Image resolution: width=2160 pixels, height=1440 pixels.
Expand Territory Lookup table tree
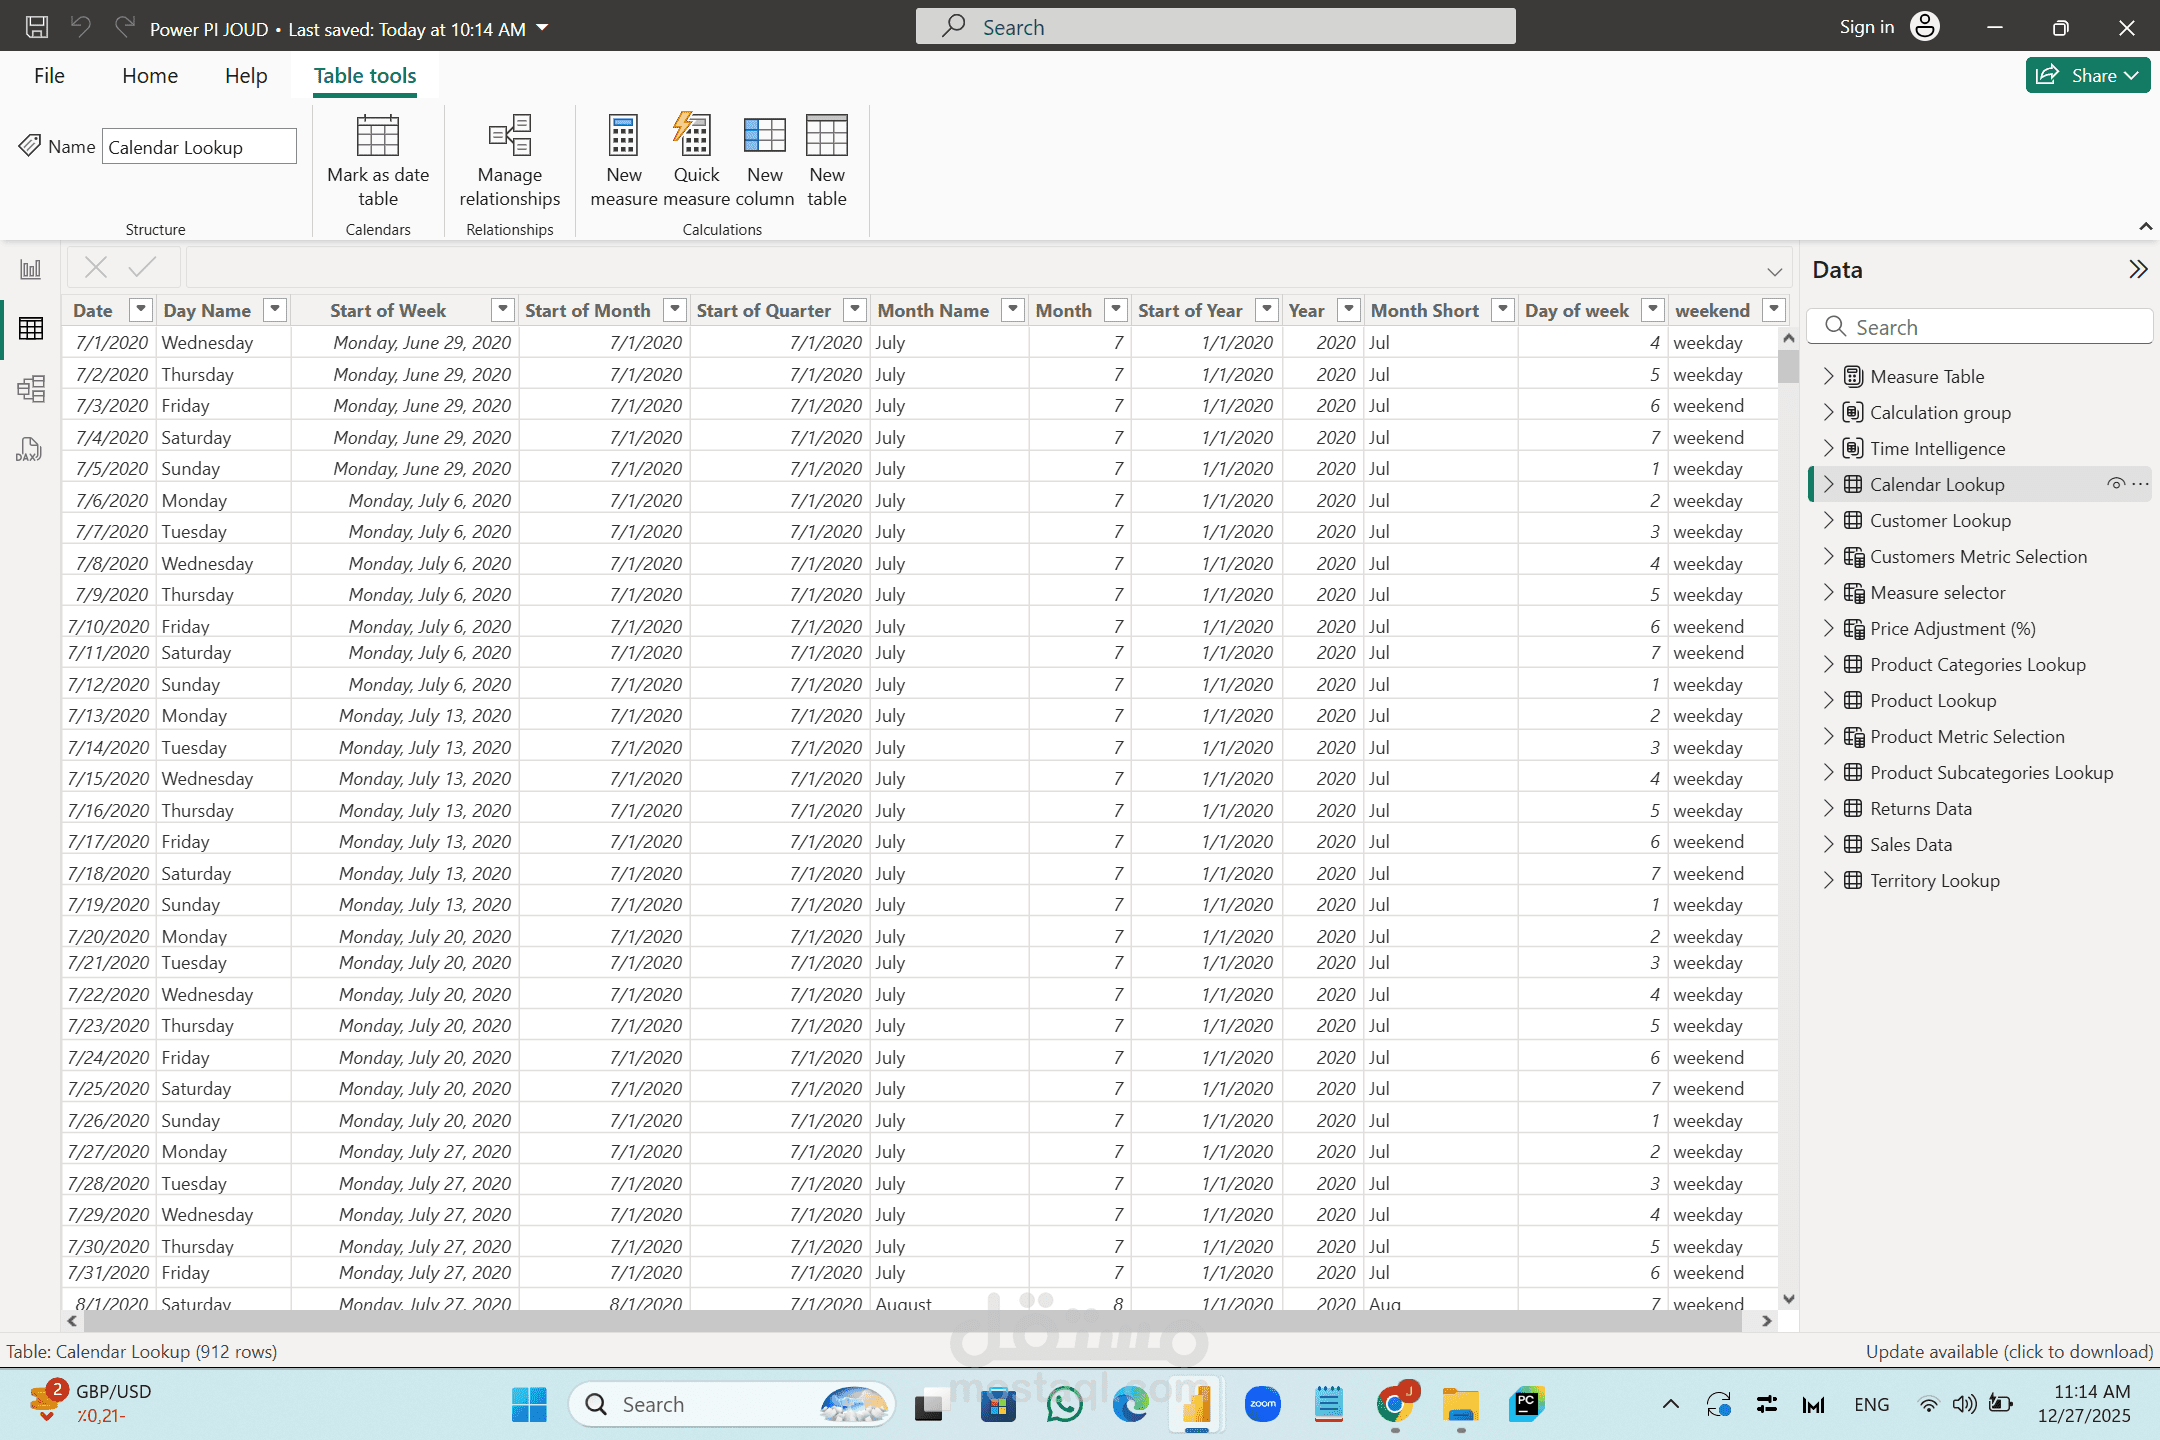tap(1829, 880)
